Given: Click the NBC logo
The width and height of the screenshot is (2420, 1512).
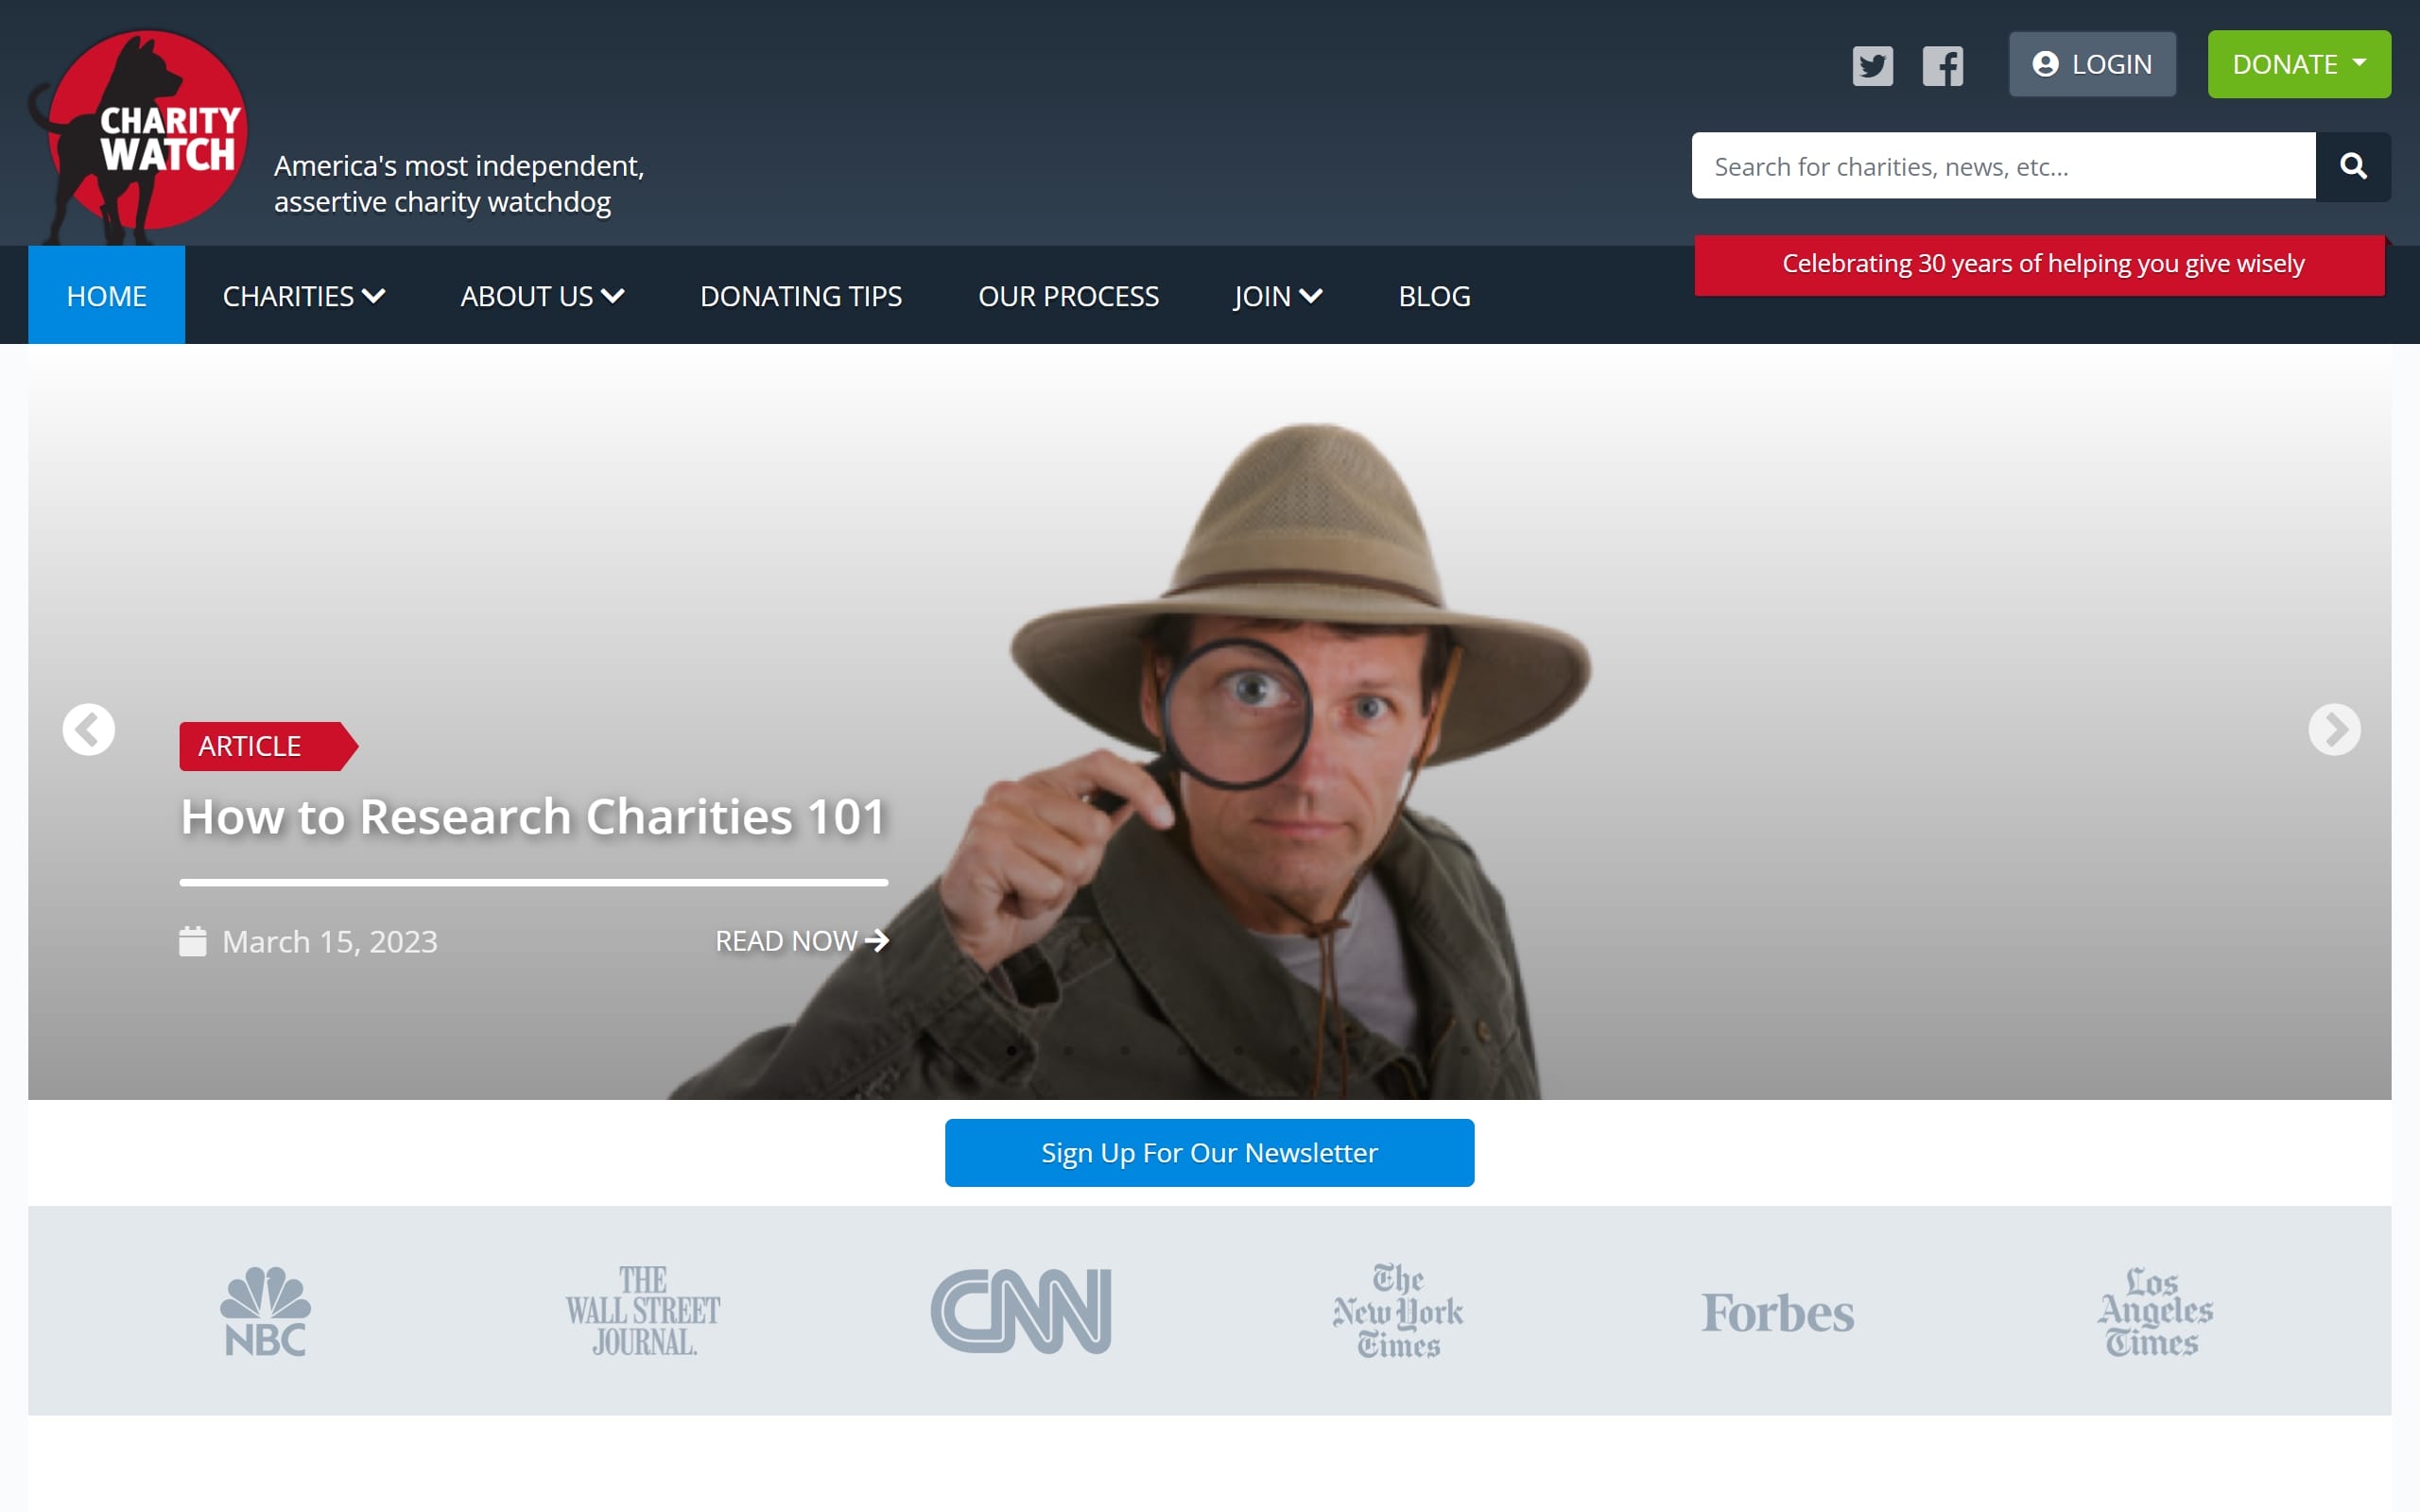Looking at the screenshot, I should [265, 1311].
